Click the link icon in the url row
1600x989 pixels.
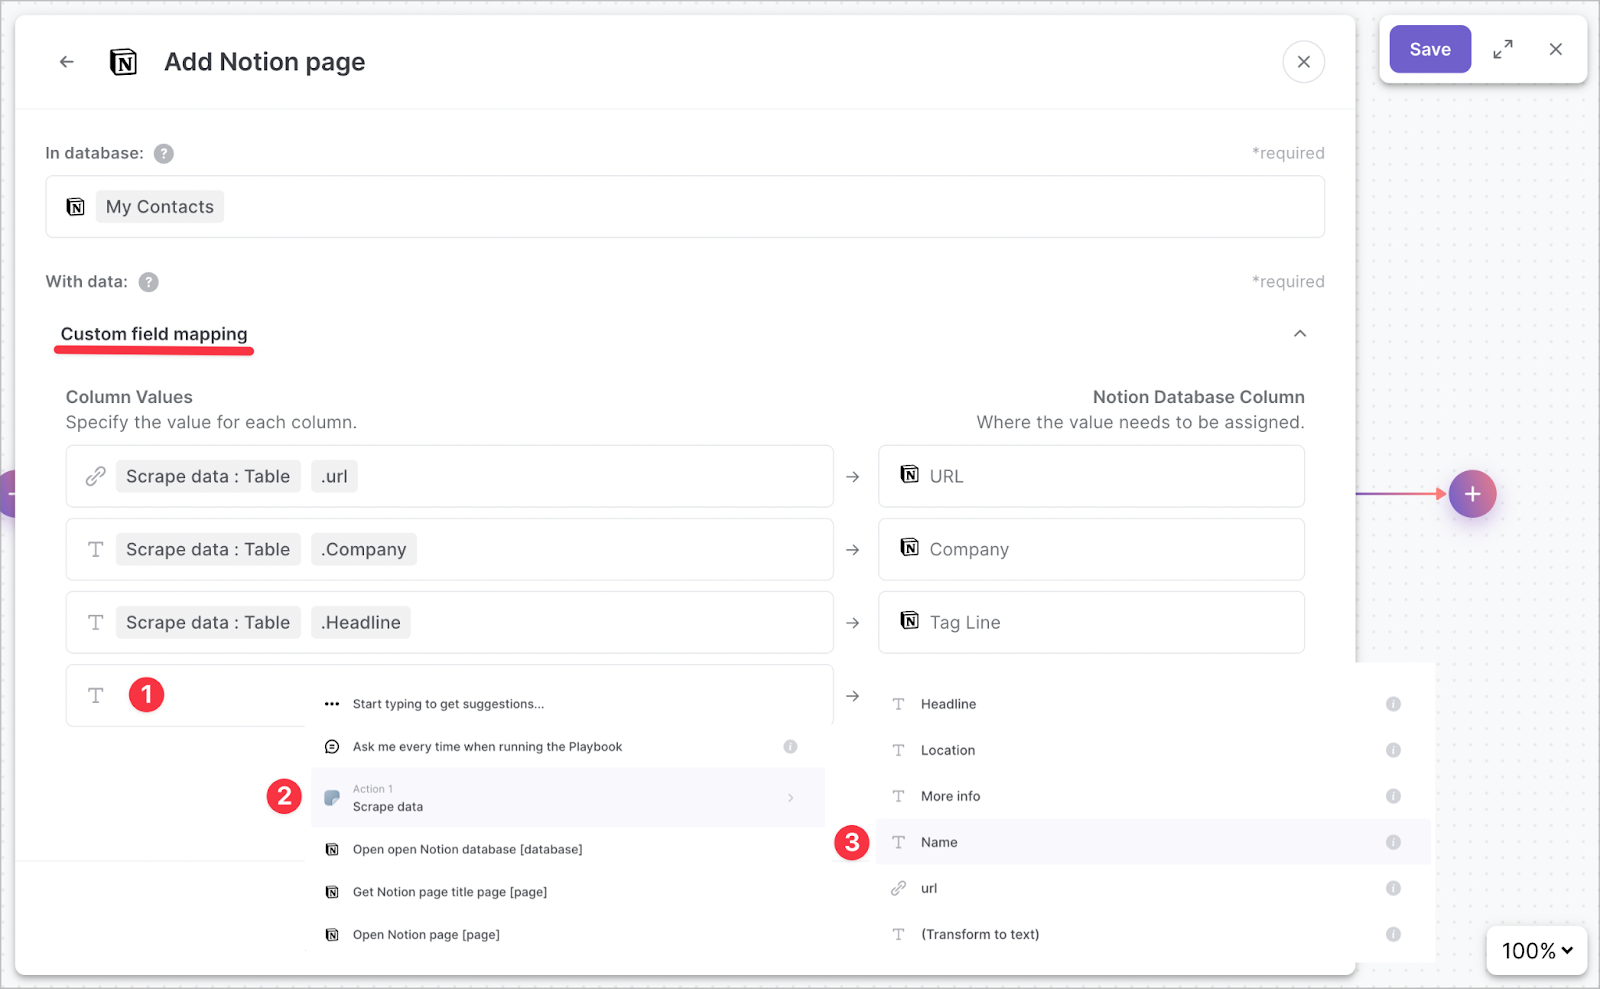(x=96, y=477)
